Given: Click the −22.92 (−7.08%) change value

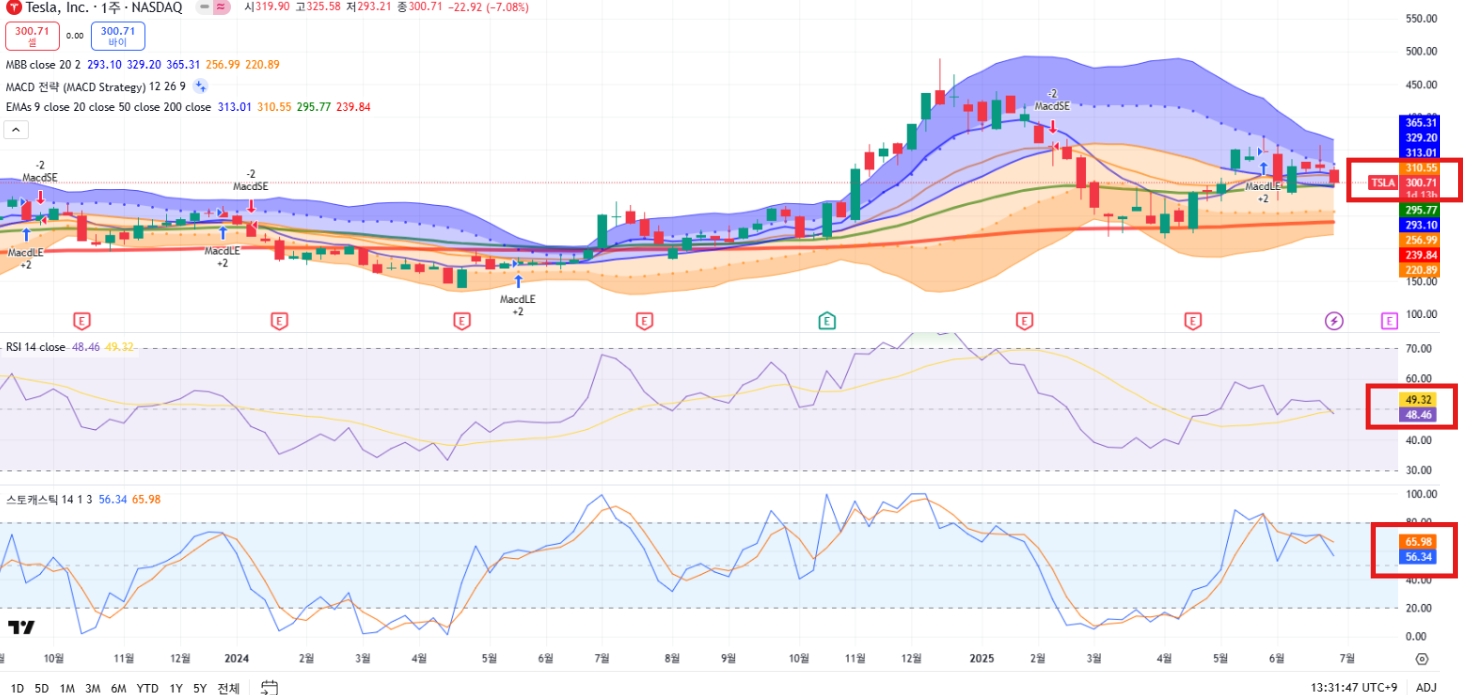Looking at the screenshot, I should tap(489, 7).
